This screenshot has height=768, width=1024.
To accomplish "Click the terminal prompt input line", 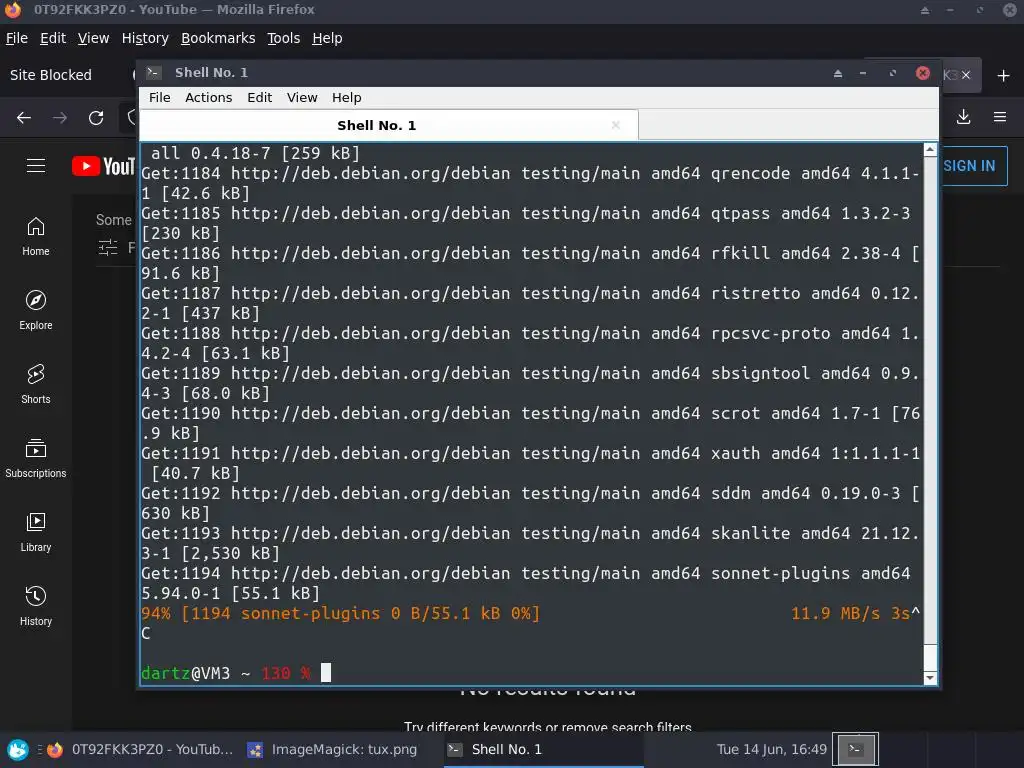I will click(532, 673).
